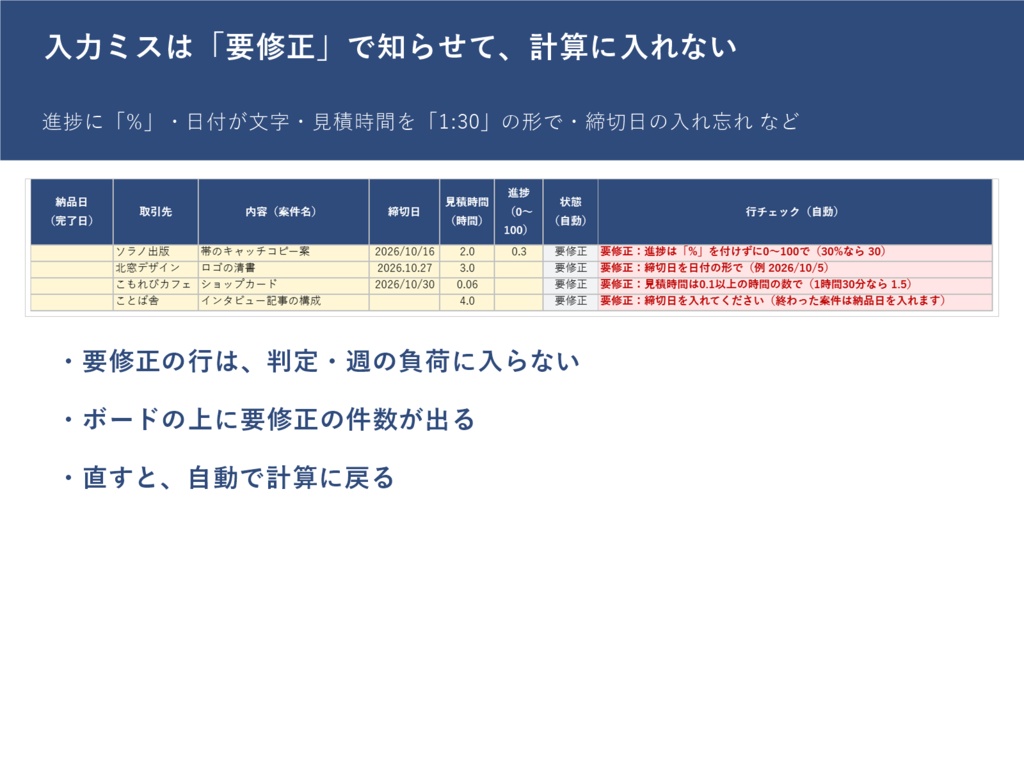Click the ロゴの清書 cell
The width and height of the screenshot is (1024, 768).
tap(283, 268)
